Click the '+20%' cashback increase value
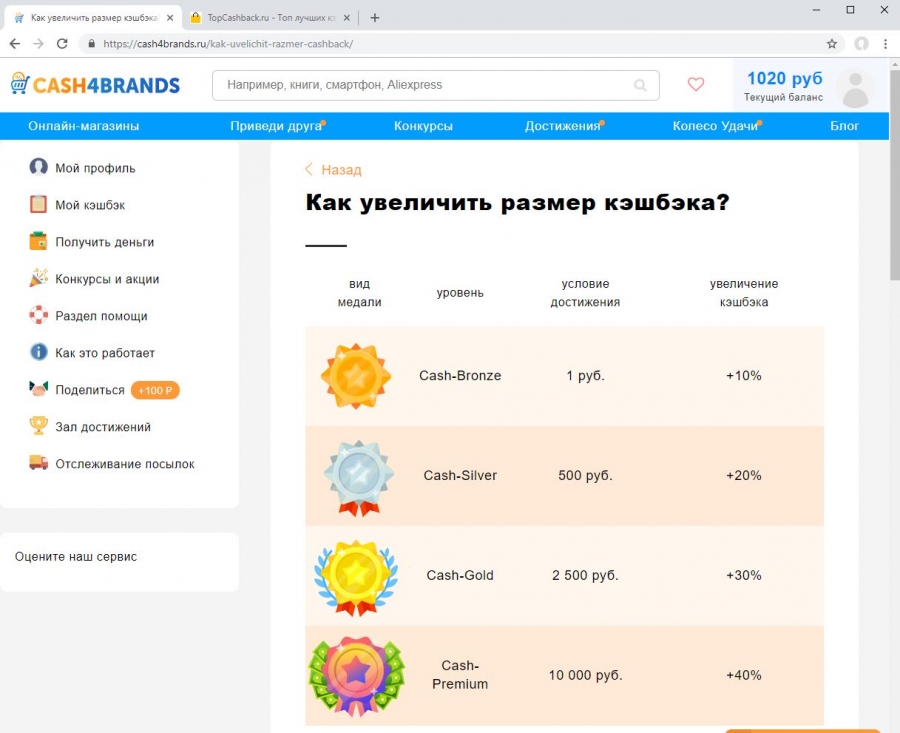The width and height of the screenshot is (900, 733). (744, 475)
